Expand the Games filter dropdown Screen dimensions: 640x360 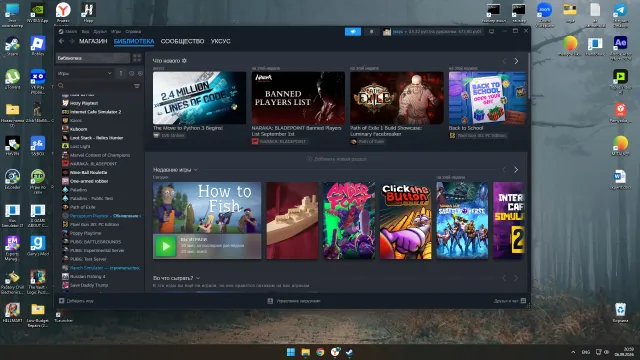pyautogui.click(x=85, y=73)
